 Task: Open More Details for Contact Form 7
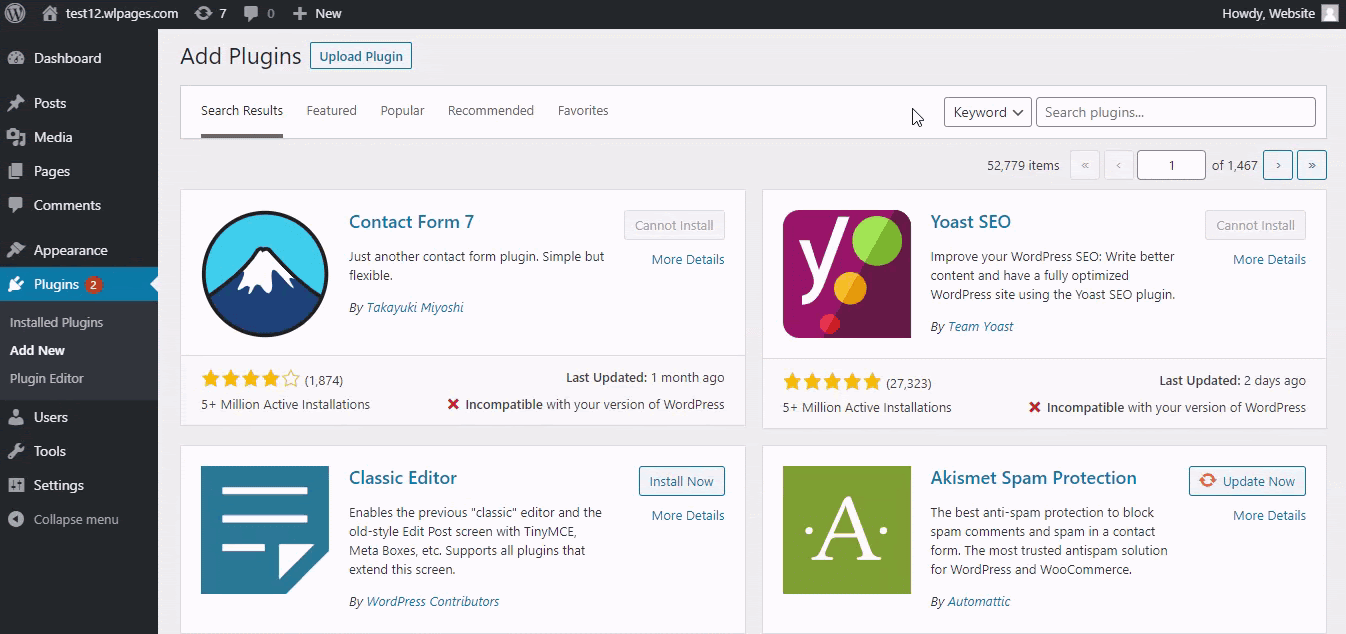(688, 259)
